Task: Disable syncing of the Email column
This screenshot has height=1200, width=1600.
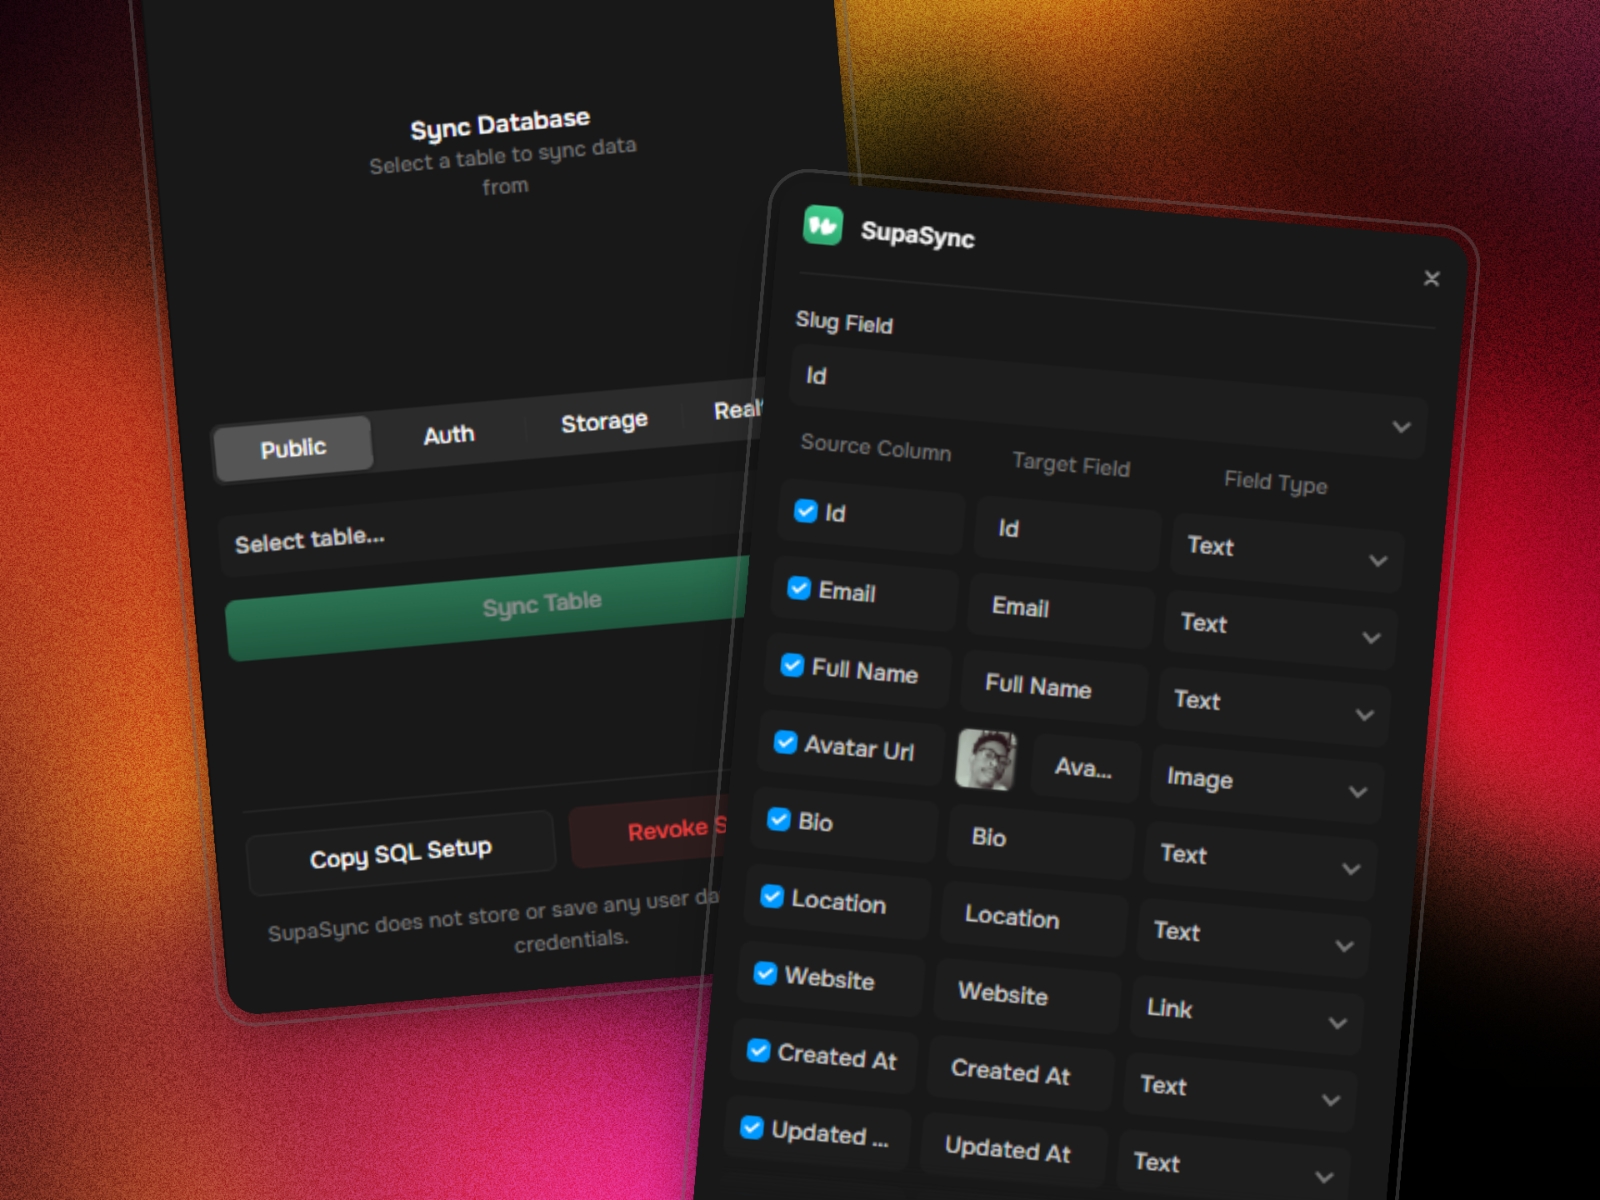Action: click(798, 589)
